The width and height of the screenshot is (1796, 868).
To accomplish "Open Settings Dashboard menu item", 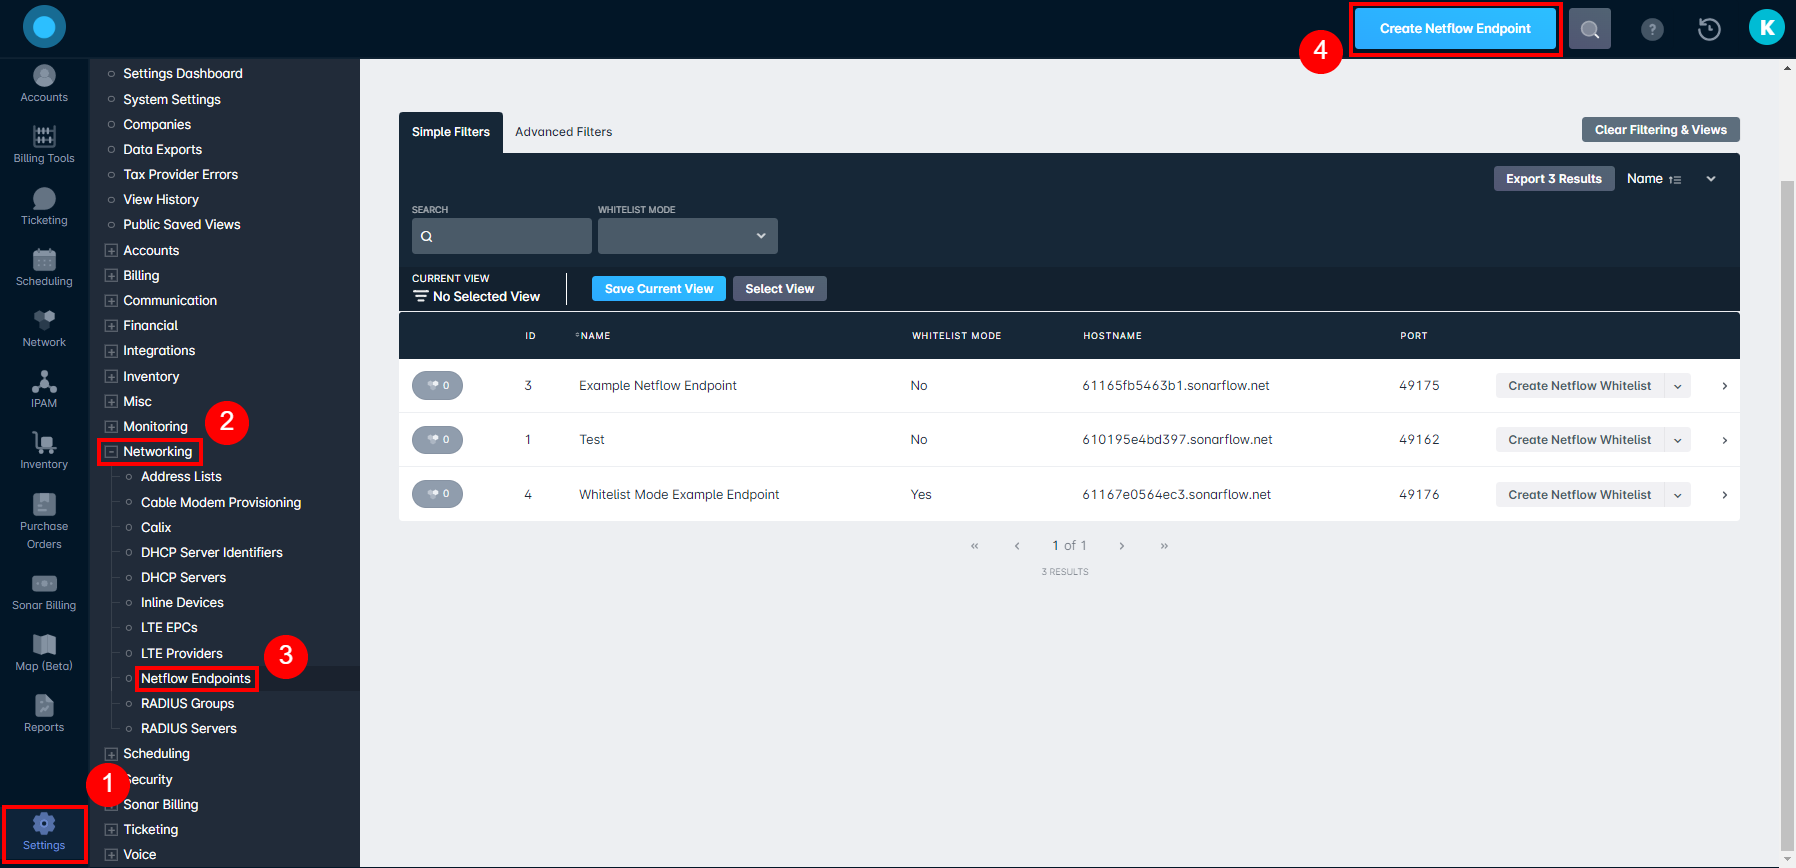I will [183, 74].
